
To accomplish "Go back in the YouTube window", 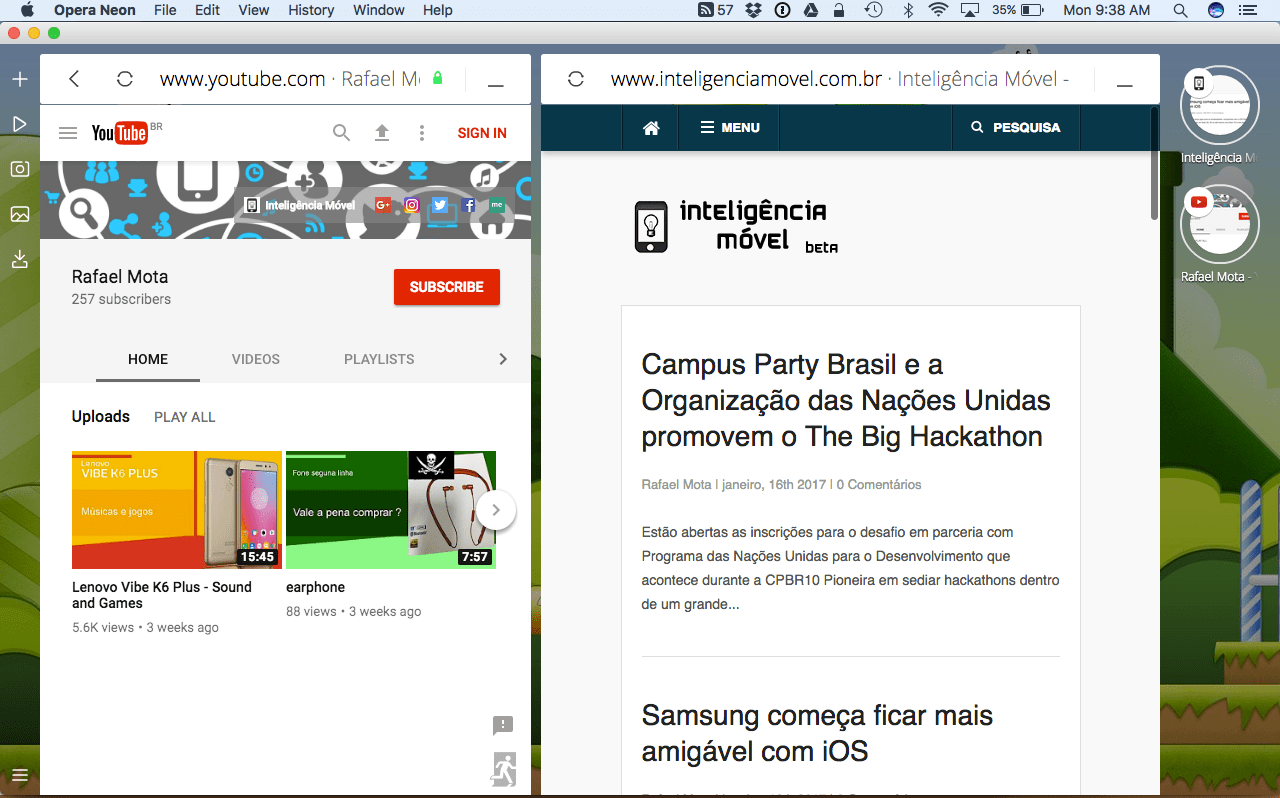I will (74, 79).
